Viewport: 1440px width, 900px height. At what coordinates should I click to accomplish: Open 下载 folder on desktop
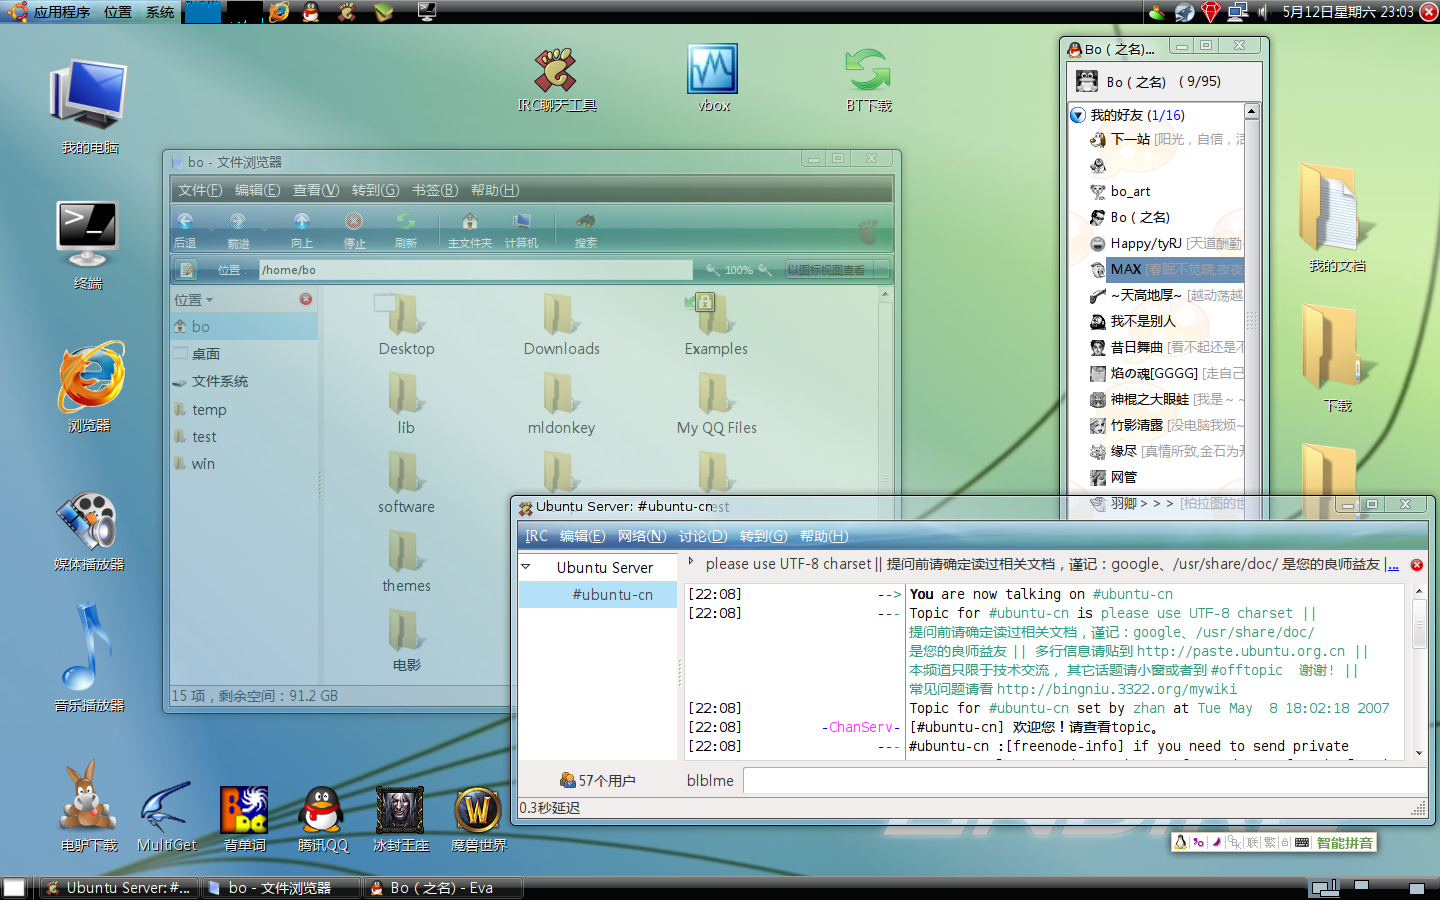pos(1336,358)
